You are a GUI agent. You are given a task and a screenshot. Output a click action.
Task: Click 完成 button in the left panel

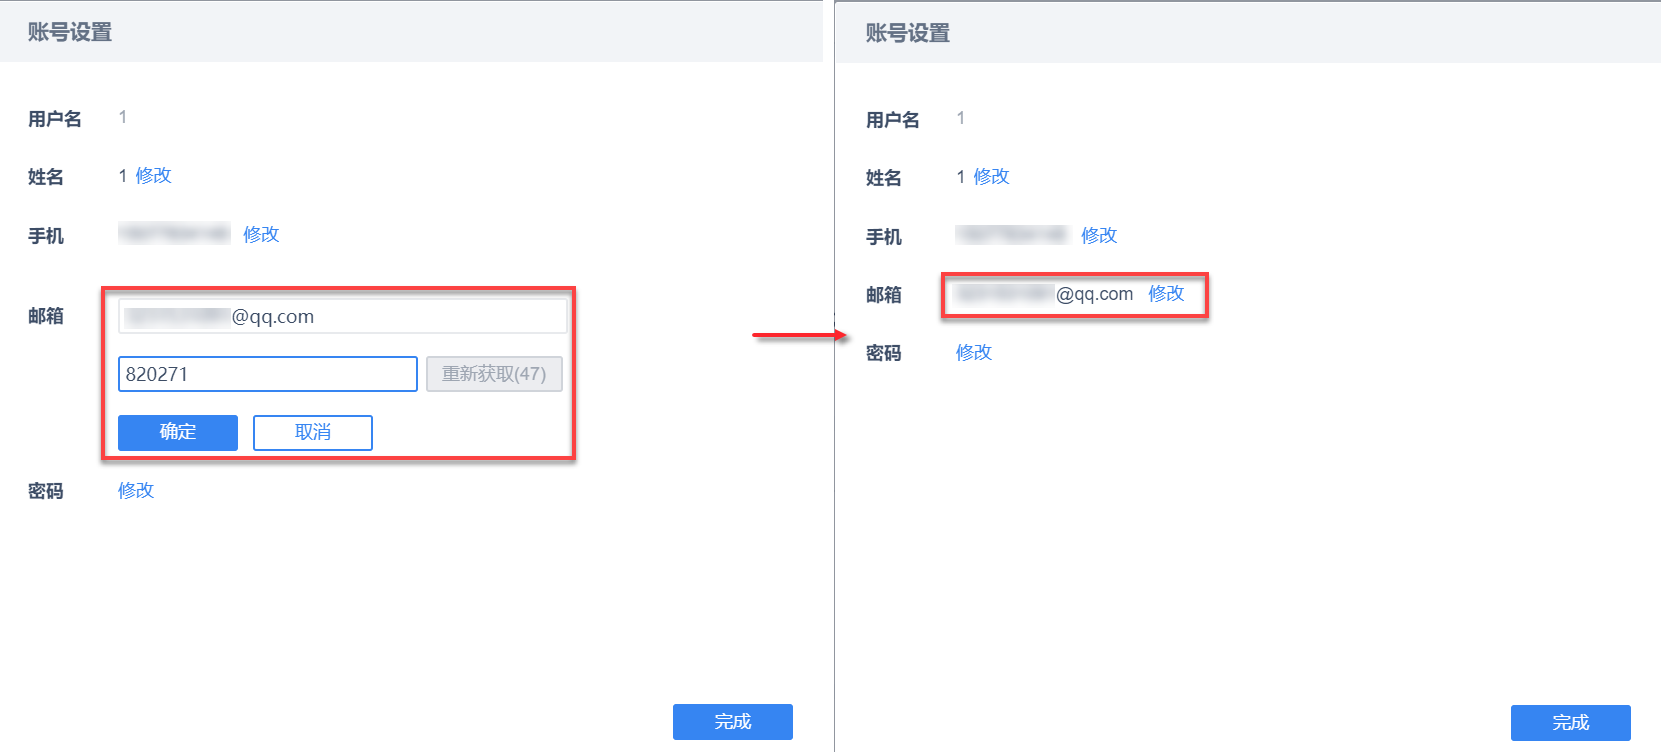coord(732,722)
